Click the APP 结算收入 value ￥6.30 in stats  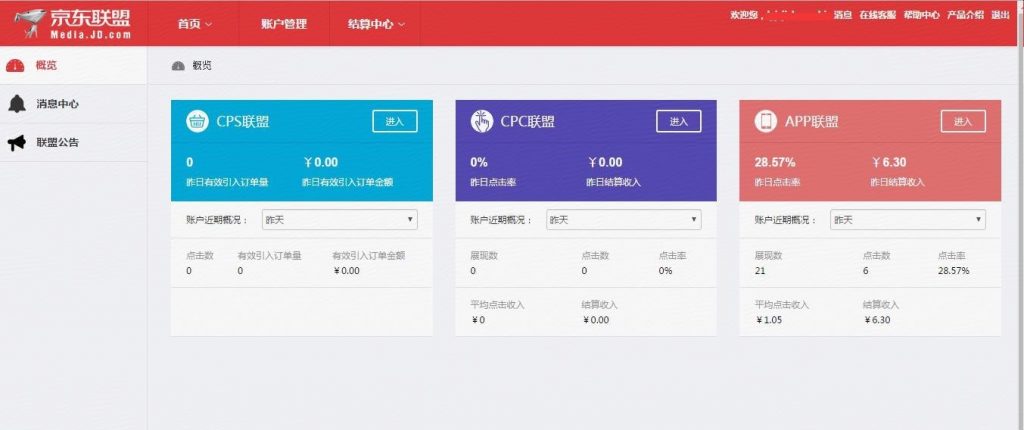pyautogui.click(x=876, y=320)
